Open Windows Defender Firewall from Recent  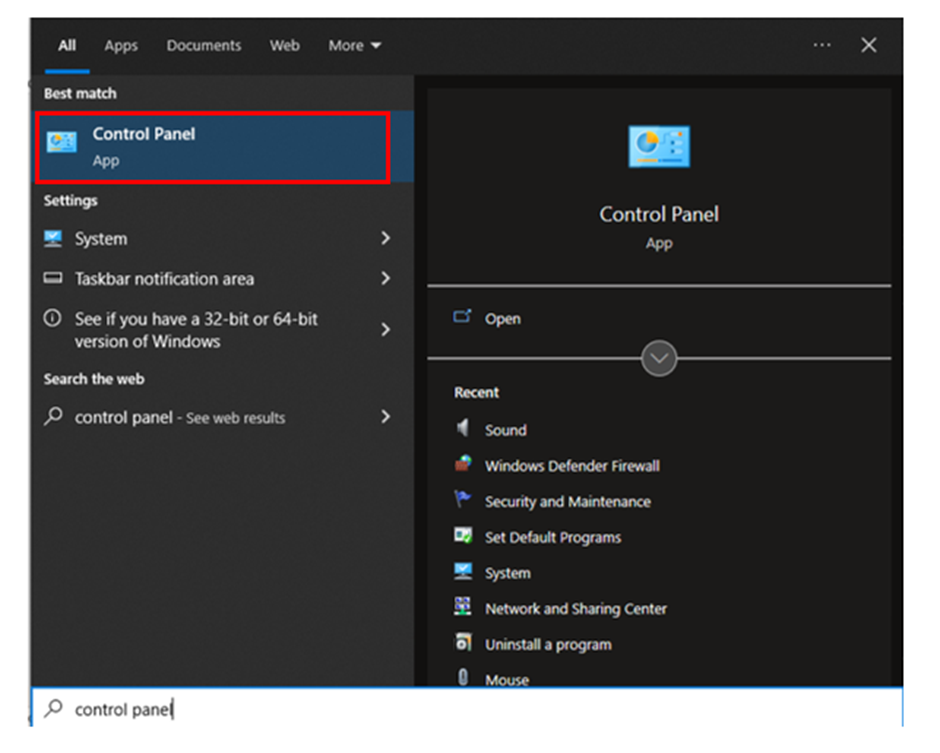point(572,466)
